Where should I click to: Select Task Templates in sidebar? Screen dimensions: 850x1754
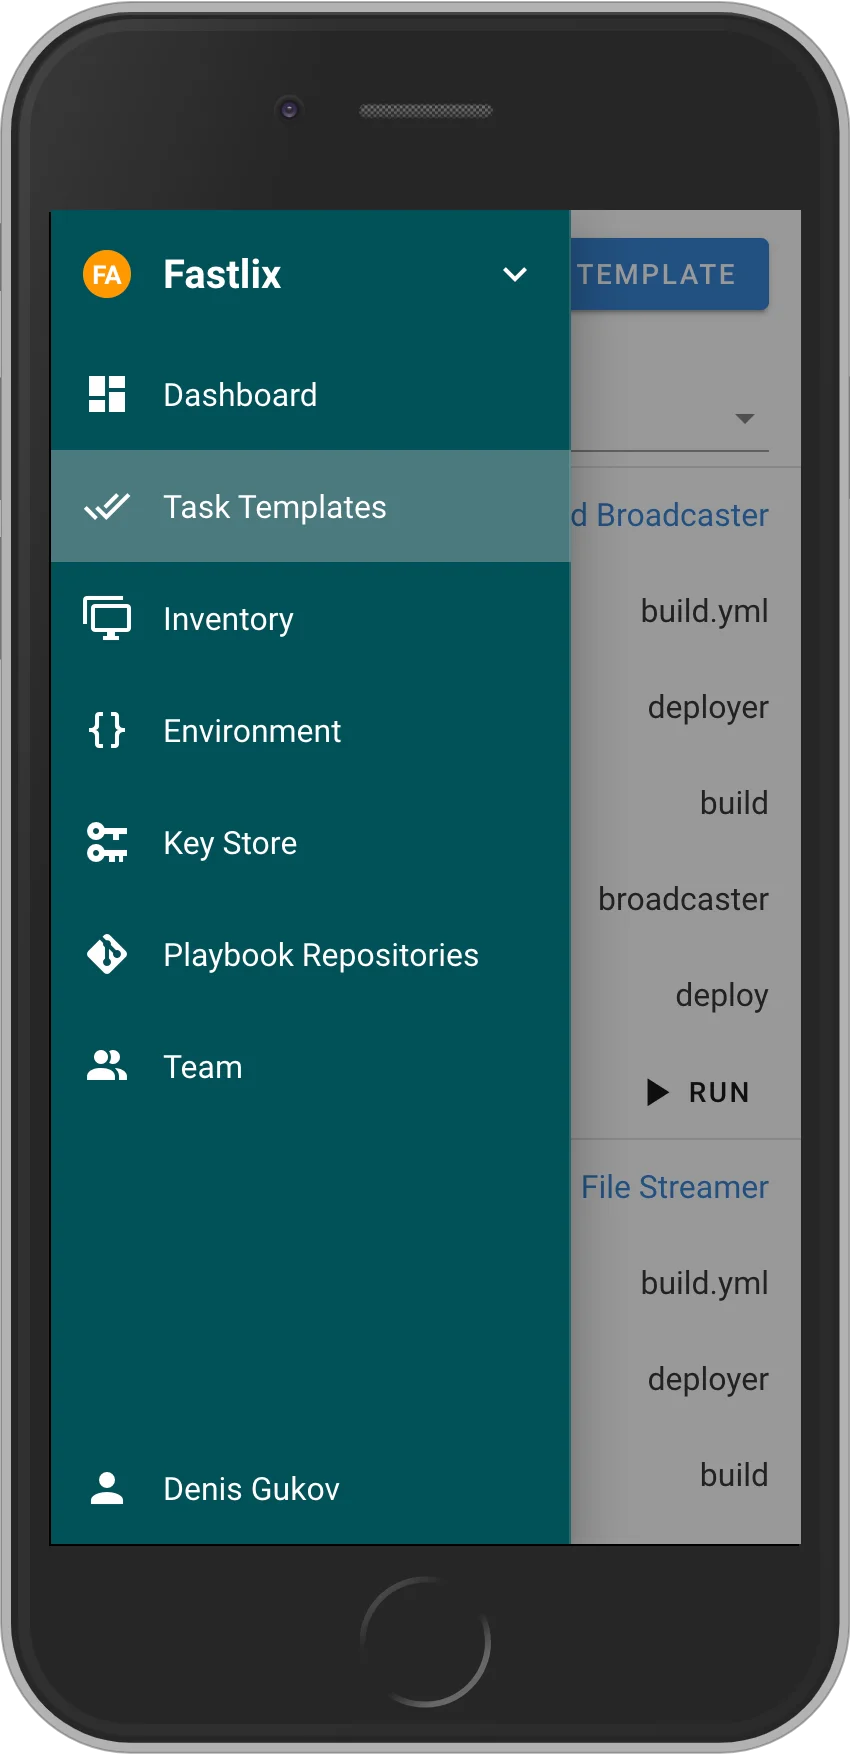pyautogui.click(x=310, y=506)
